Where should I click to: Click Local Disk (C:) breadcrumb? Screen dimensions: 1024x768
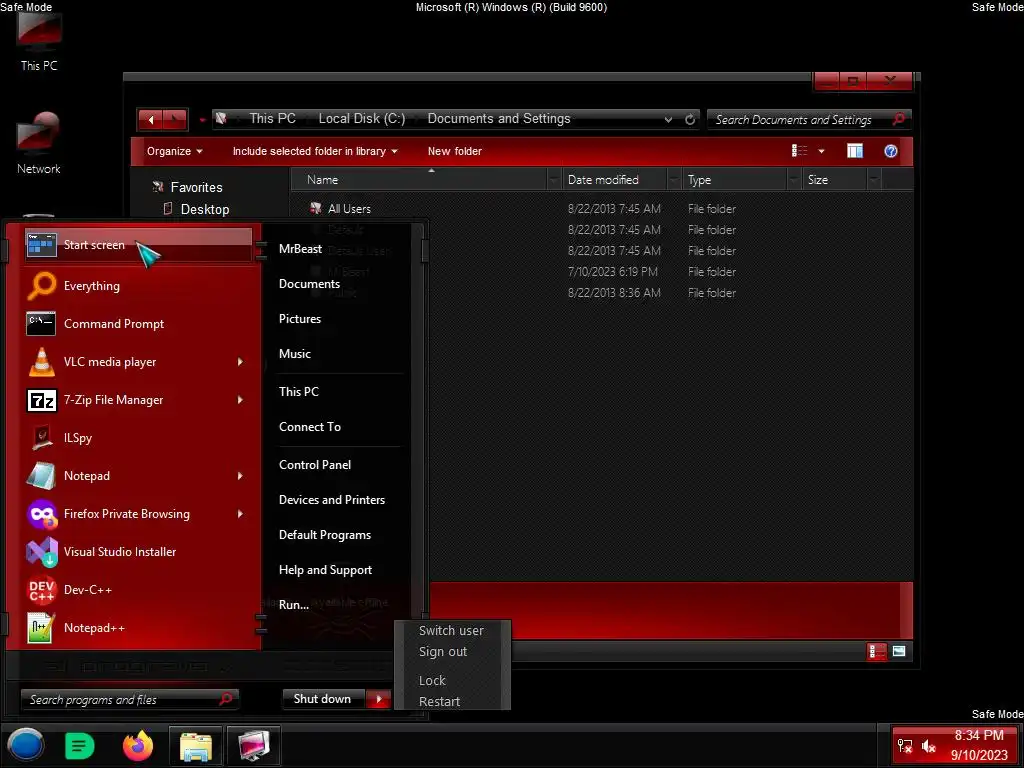tap(362, 119)
